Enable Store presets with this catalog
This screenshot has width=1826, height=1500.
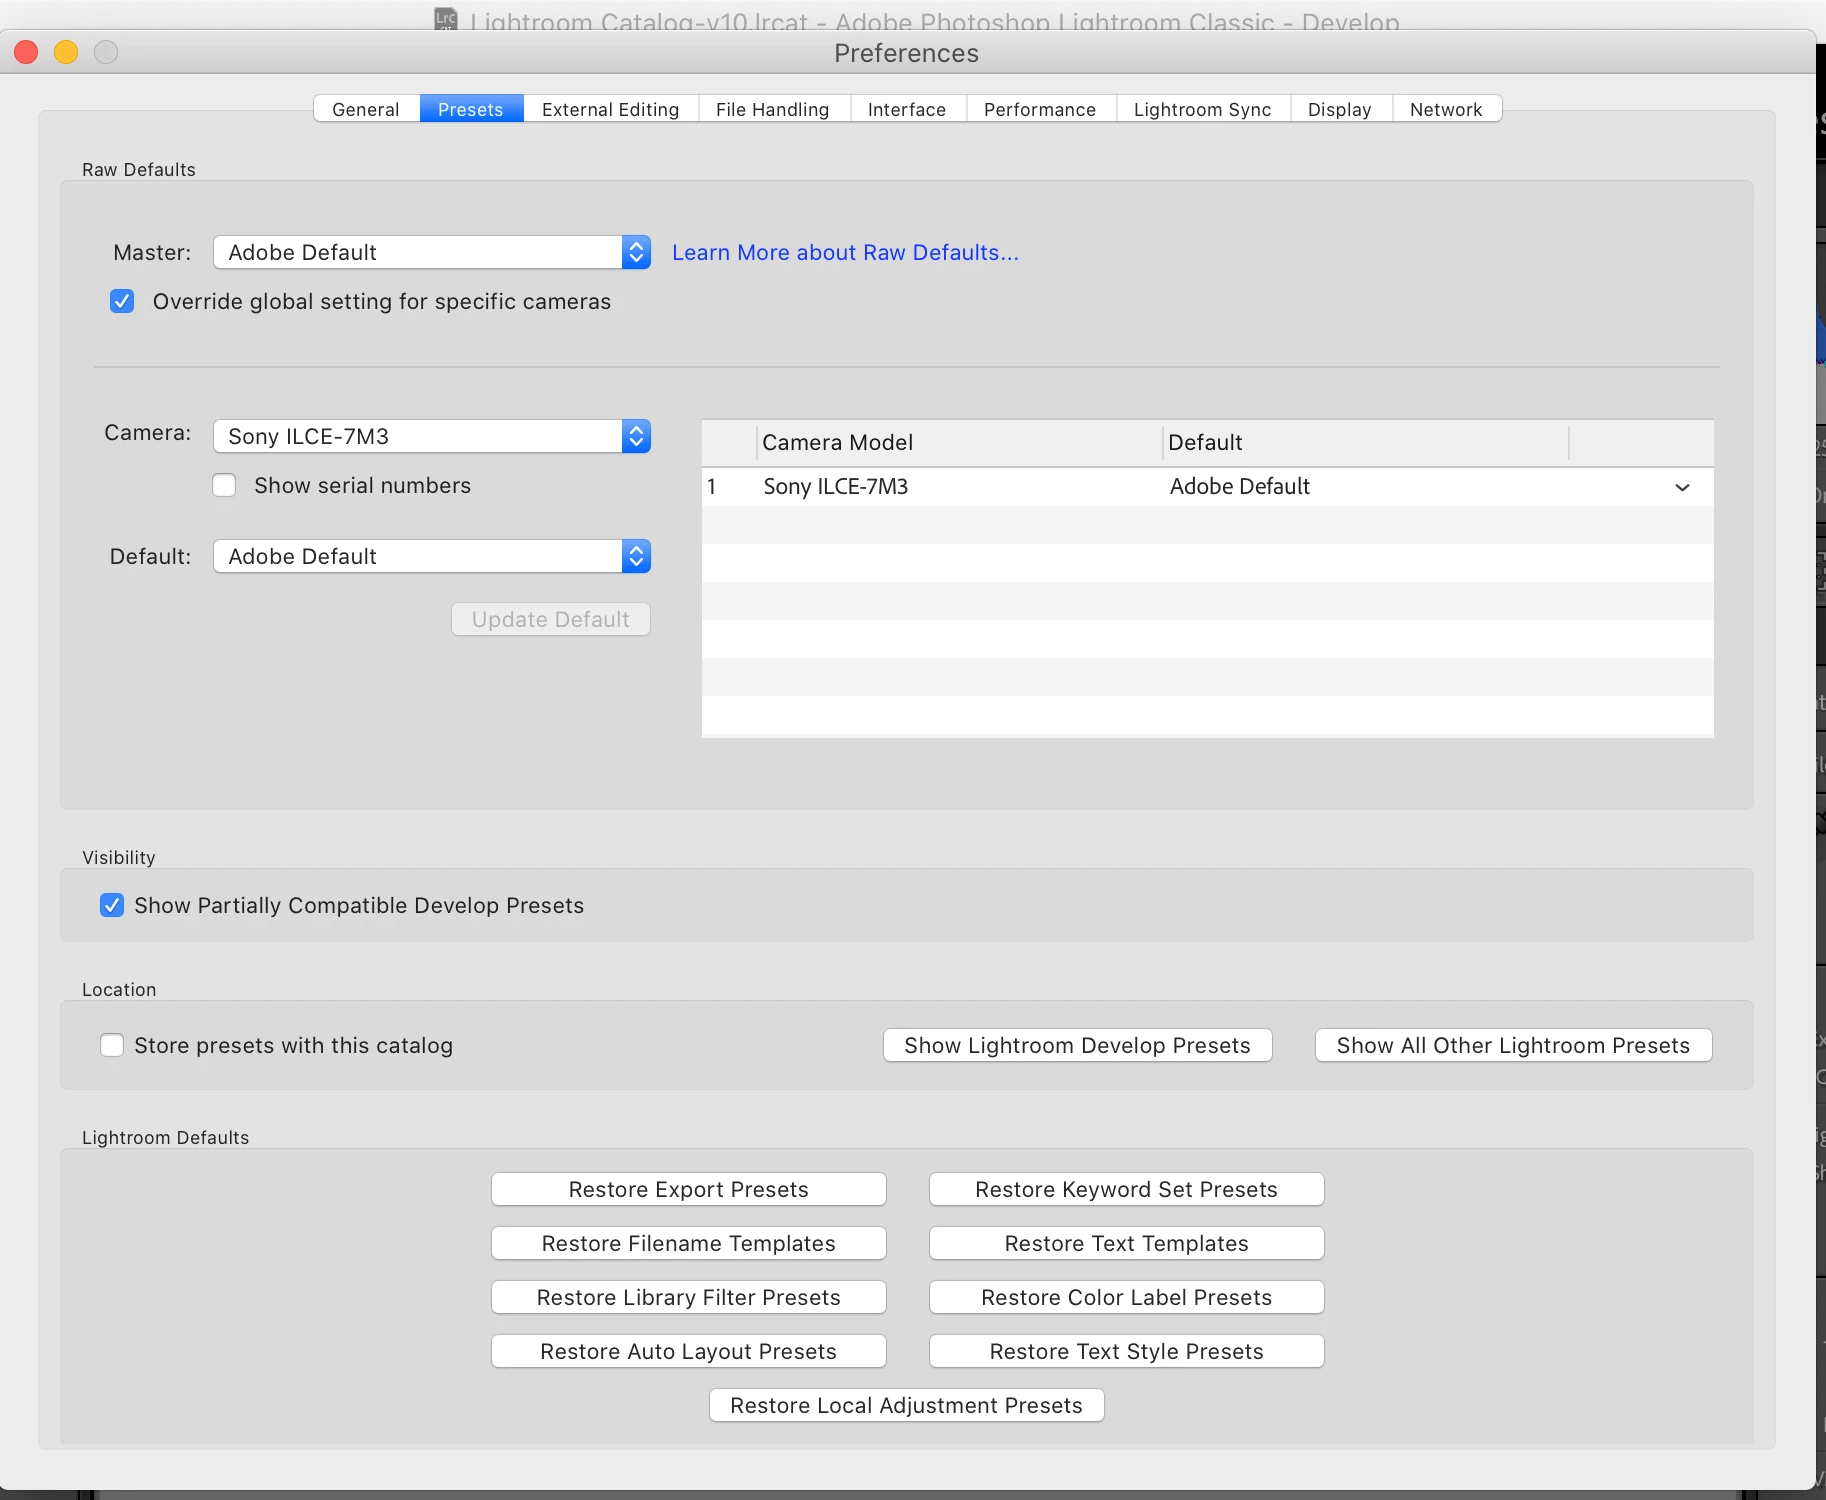pos(112,1045)
